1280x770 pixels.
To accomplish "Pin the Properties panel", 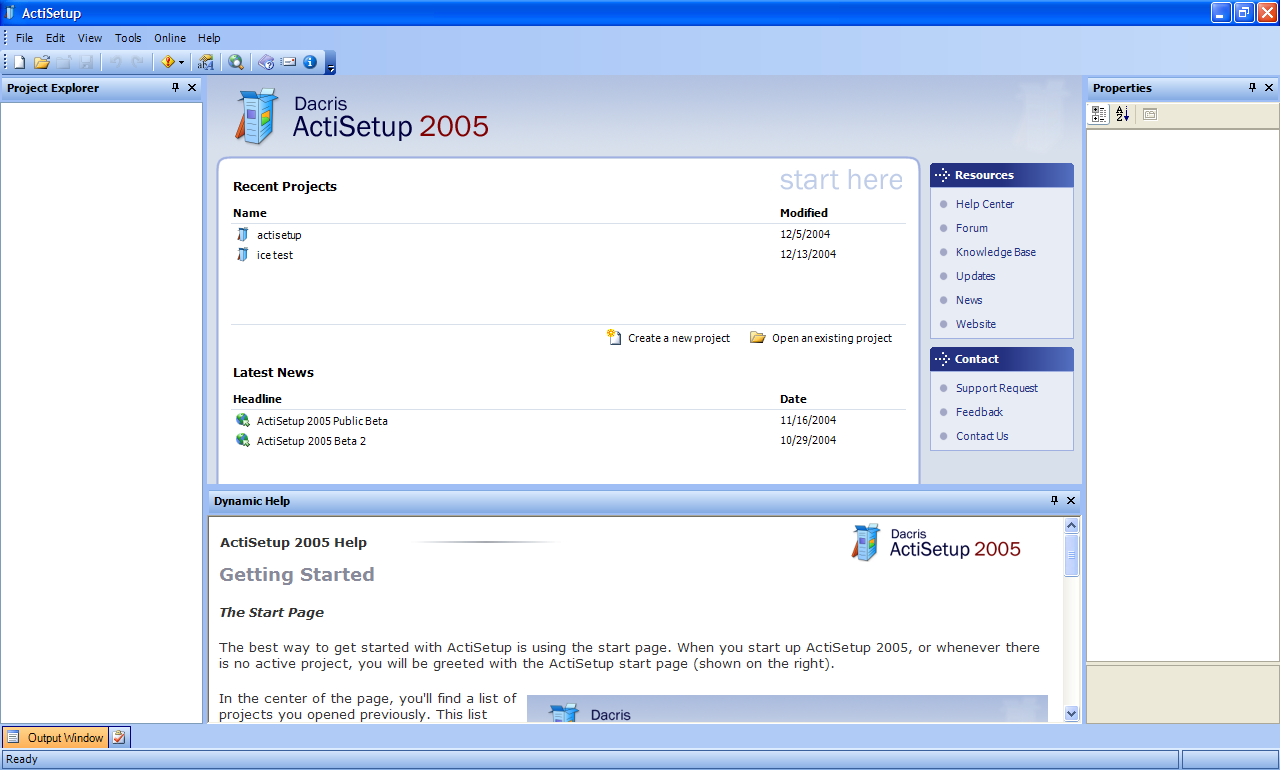I will pos(1253,88).
